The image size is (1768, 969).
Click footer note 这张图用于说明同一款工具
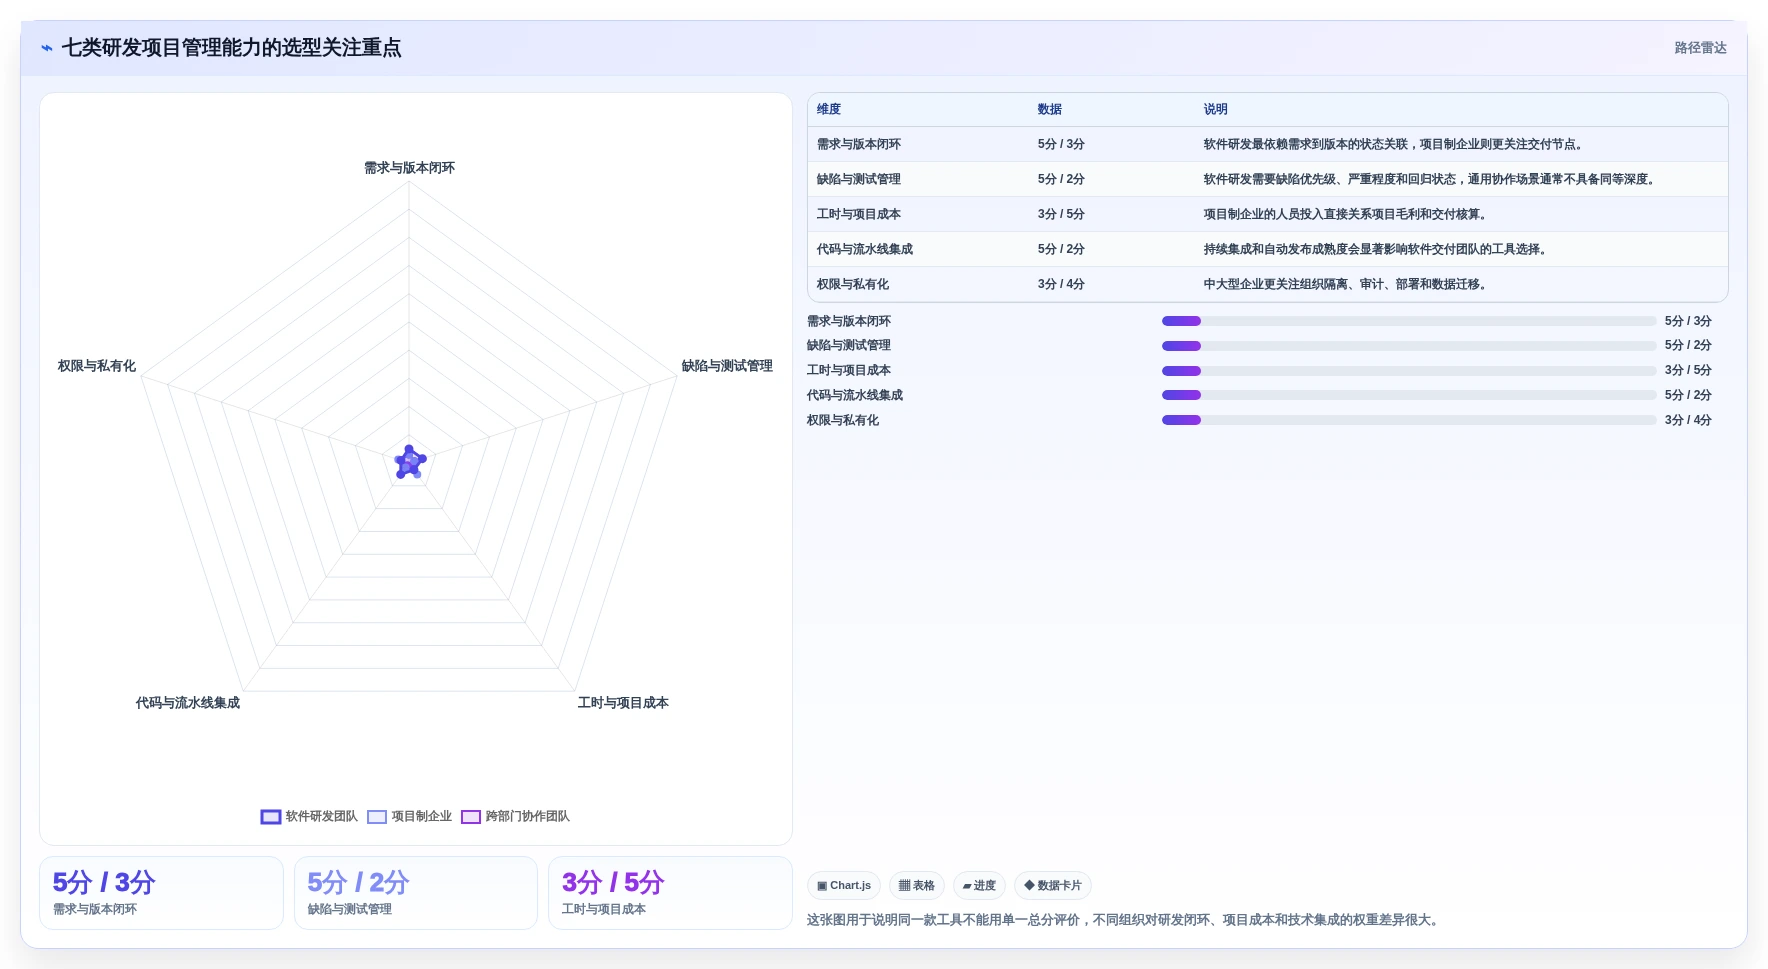[x=1125, y=920]
